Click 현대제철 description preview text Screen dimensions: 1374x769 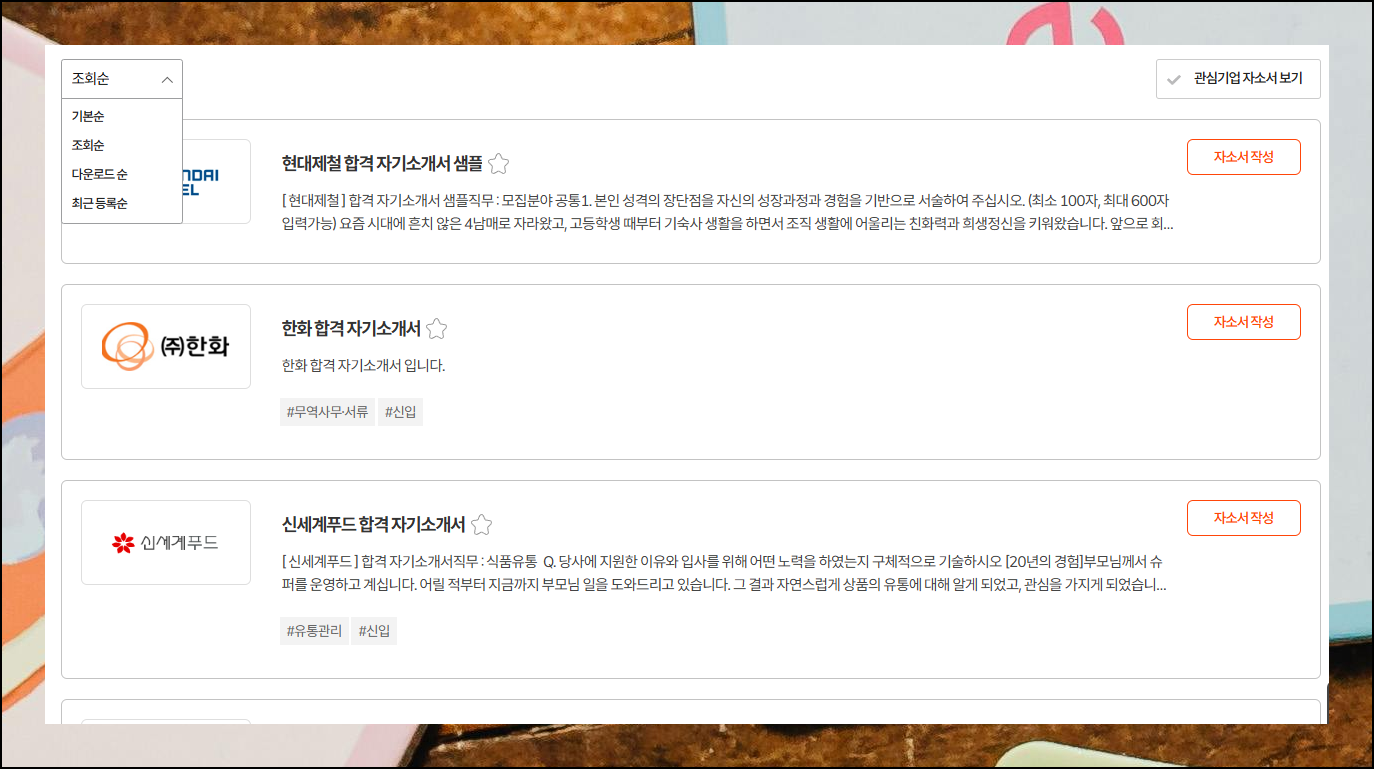click(x=728, y=211)
